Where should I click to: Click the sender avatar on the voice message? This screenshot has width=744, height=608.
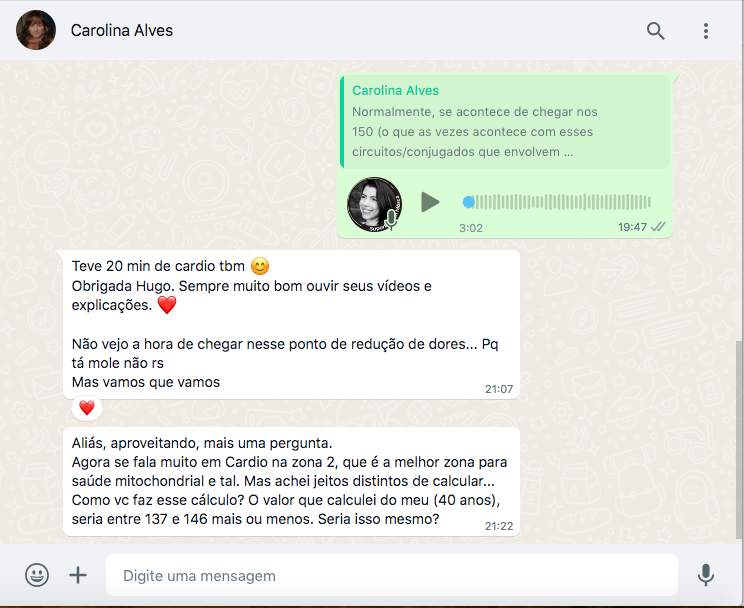tap(374, 204)
